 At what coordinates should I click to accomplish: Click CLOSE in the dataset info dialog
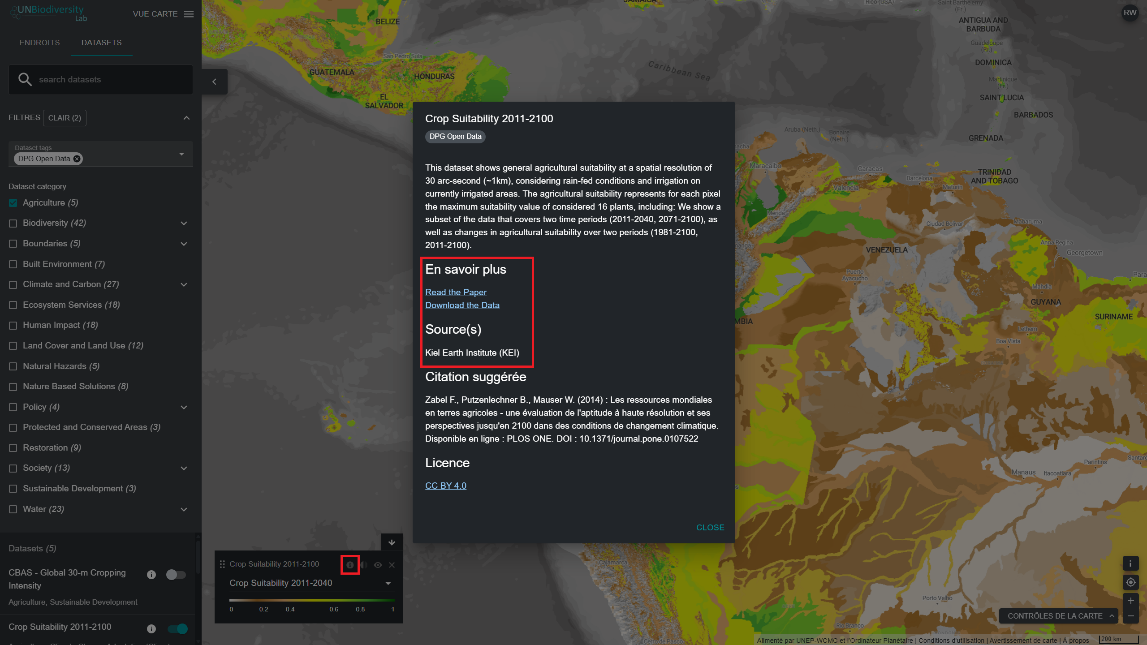[x=710, y=527]
